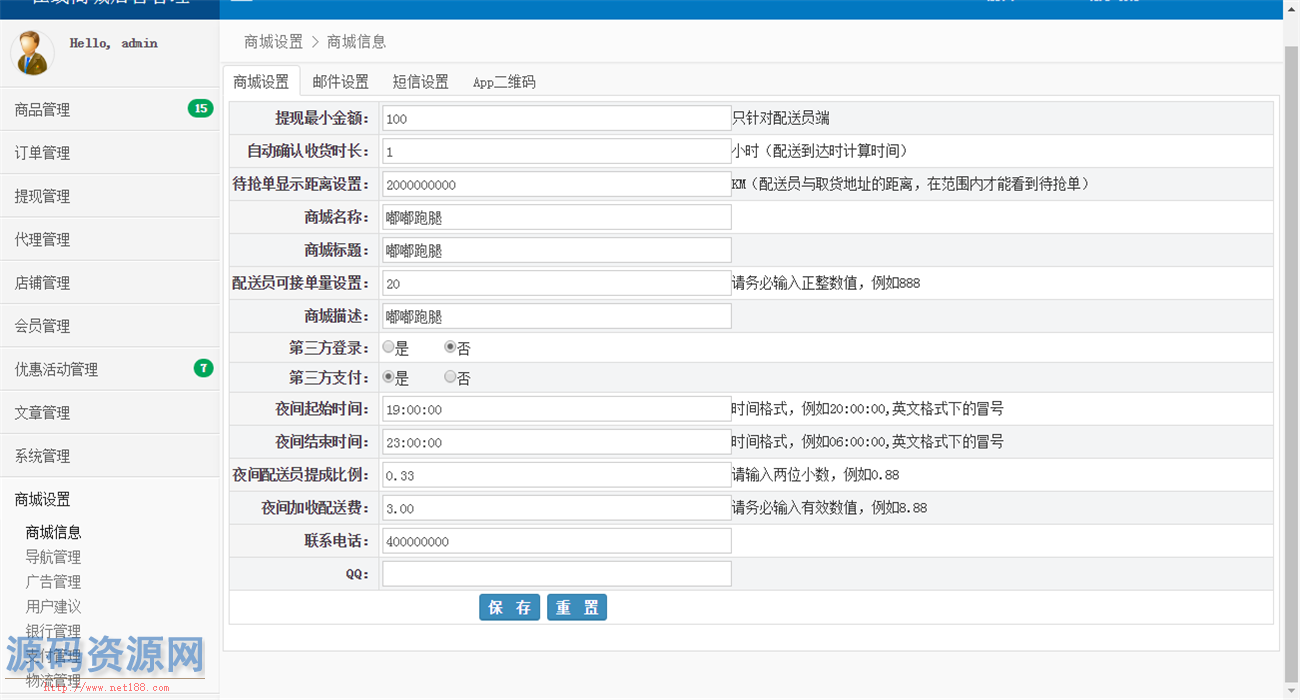This screenshot has height=700, width=1300.
Task: Select 商城信息 submenu item
Action: [54, 532]
